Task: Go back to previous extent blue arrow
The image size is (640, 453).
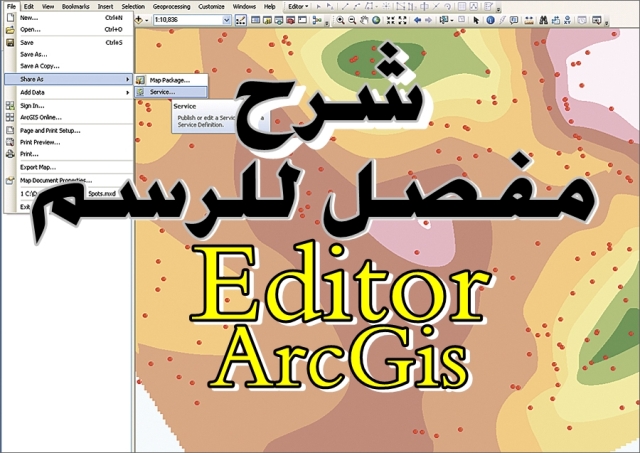Action: tap(417, 20)
